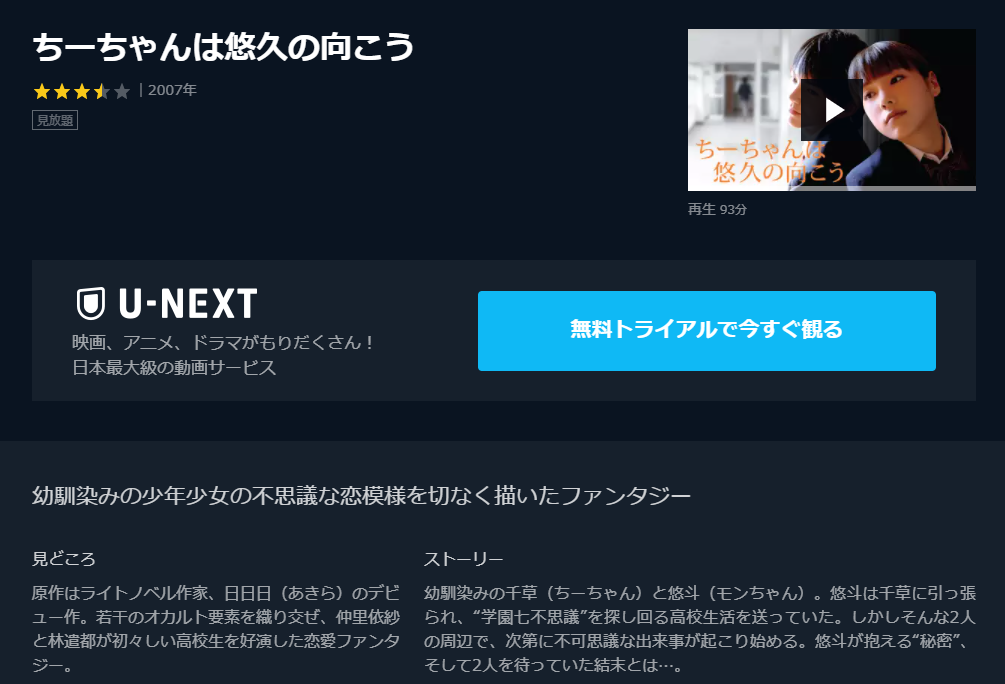Click the U-NEXT wordmark text
The height and width of the screenshot is (684, 1005).
188,303
